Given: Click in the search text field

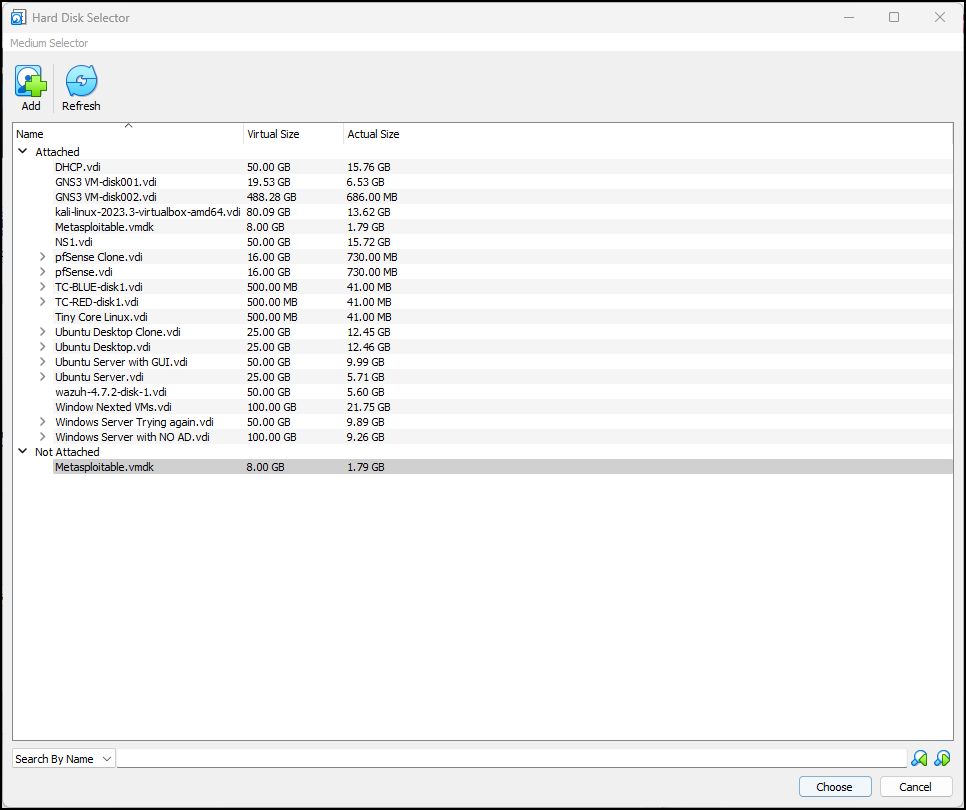Looking at the screenshot, I should [511, 758].
